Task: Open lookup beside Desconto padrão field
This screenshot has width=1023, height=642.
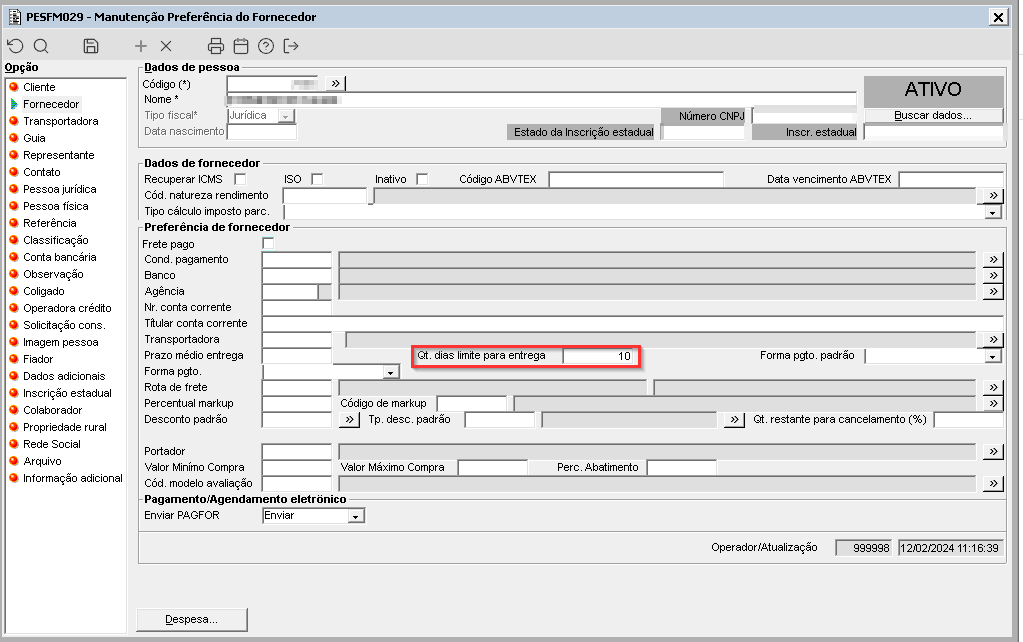Action: pos(349,420)
